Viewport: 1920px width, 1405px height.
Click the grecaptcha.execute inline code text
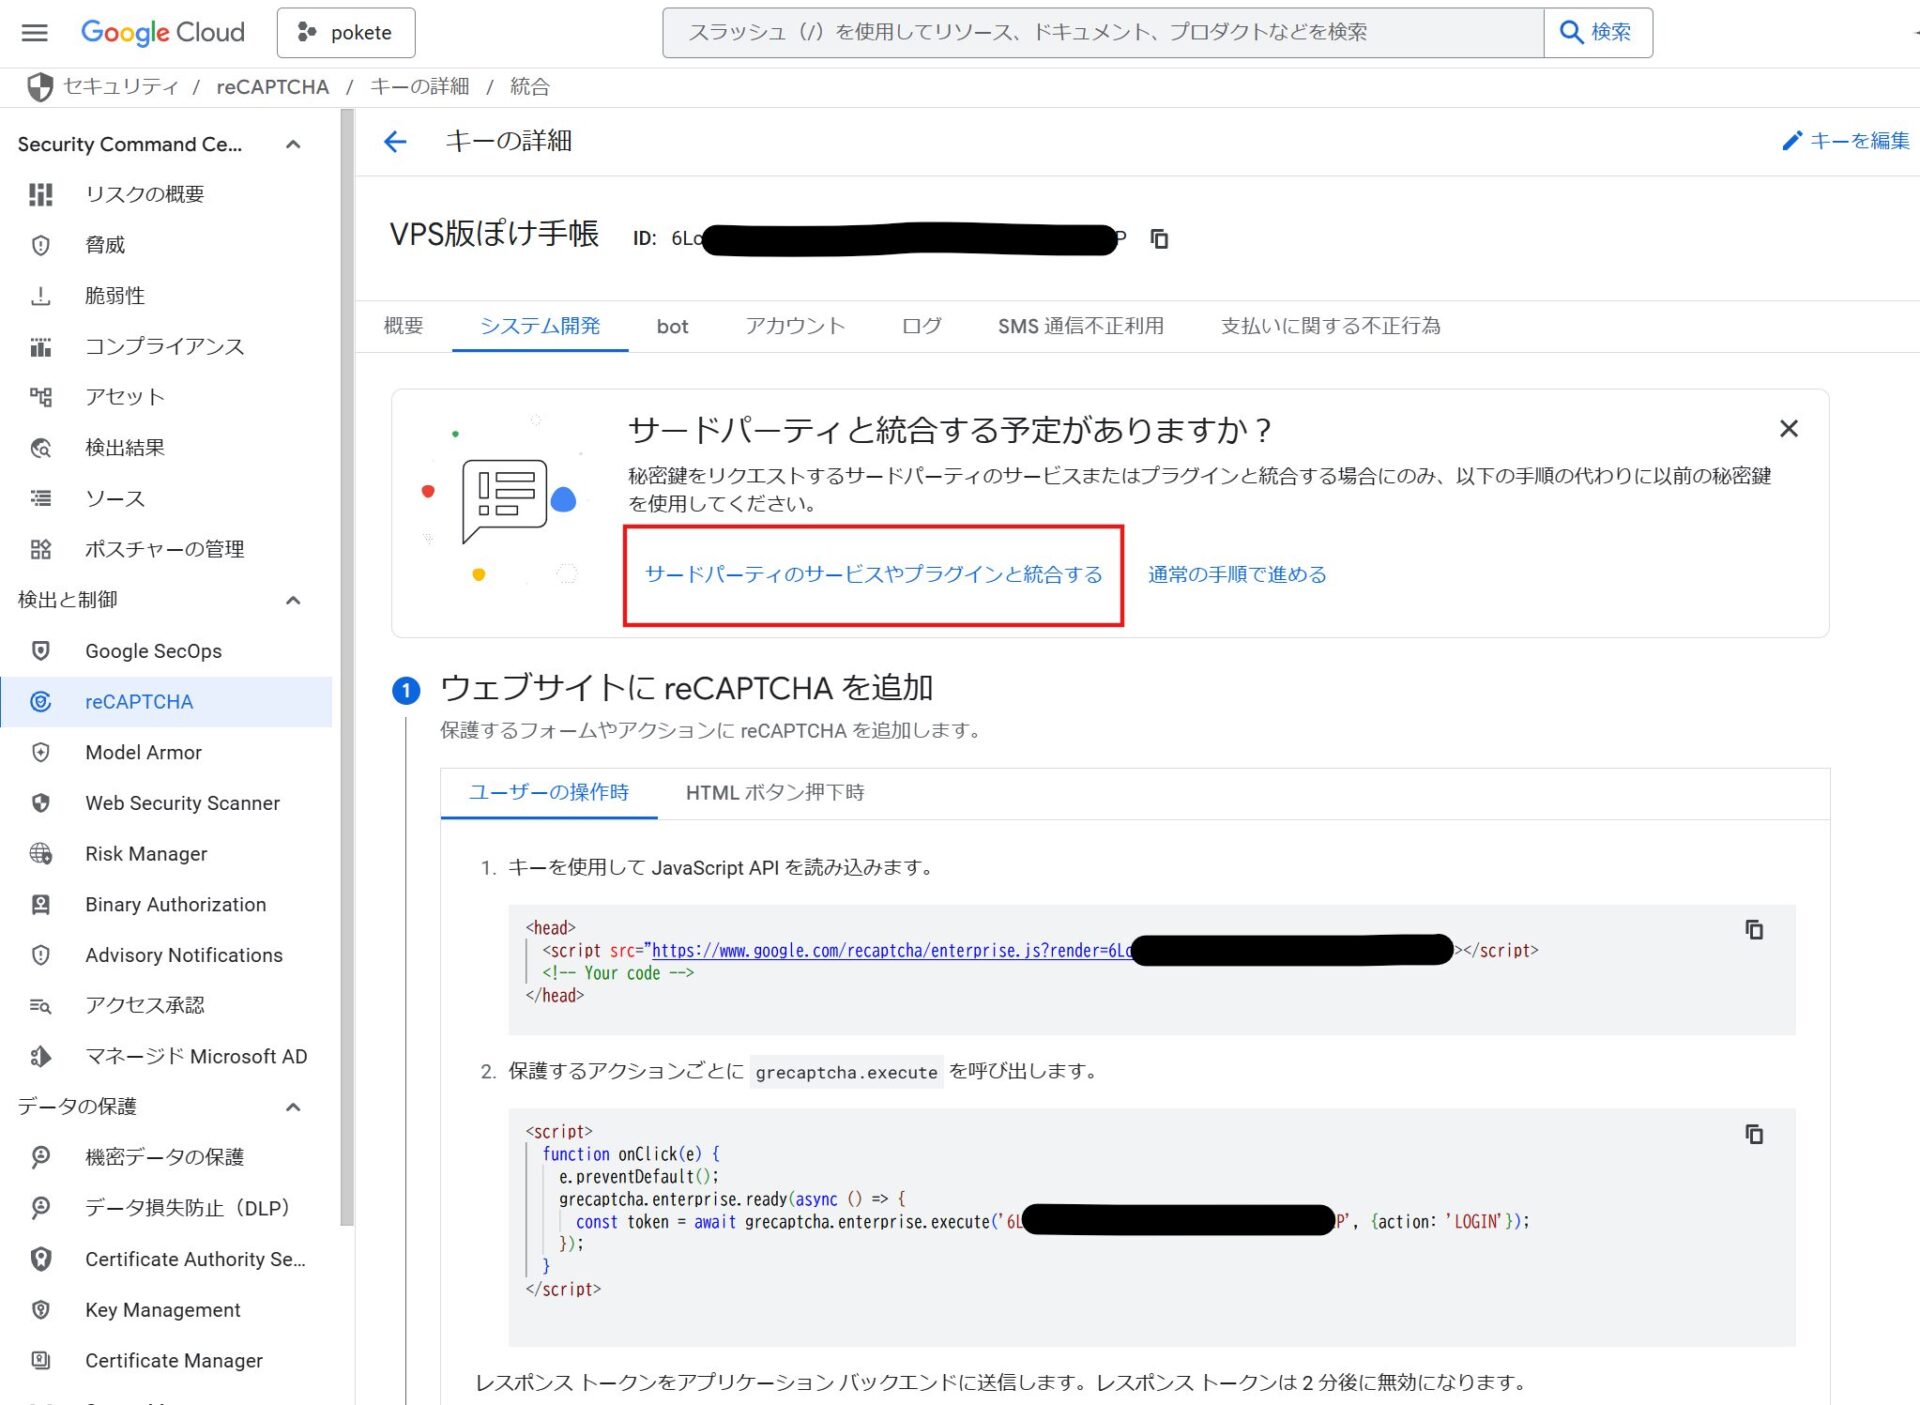coord(846,1072)
